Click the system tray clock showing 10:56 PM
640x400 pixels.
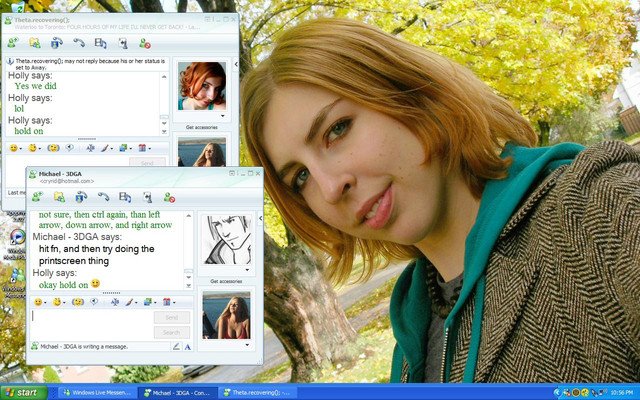(622, 393)
